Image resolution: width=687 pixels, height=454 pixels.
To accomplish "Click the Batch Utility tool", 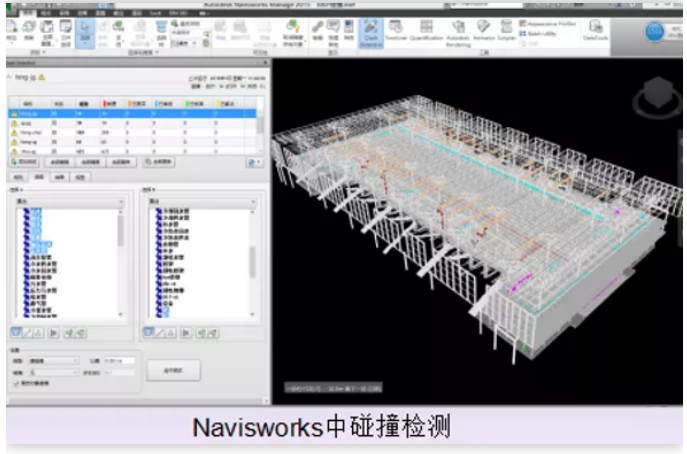I will [x=538, y=33].
